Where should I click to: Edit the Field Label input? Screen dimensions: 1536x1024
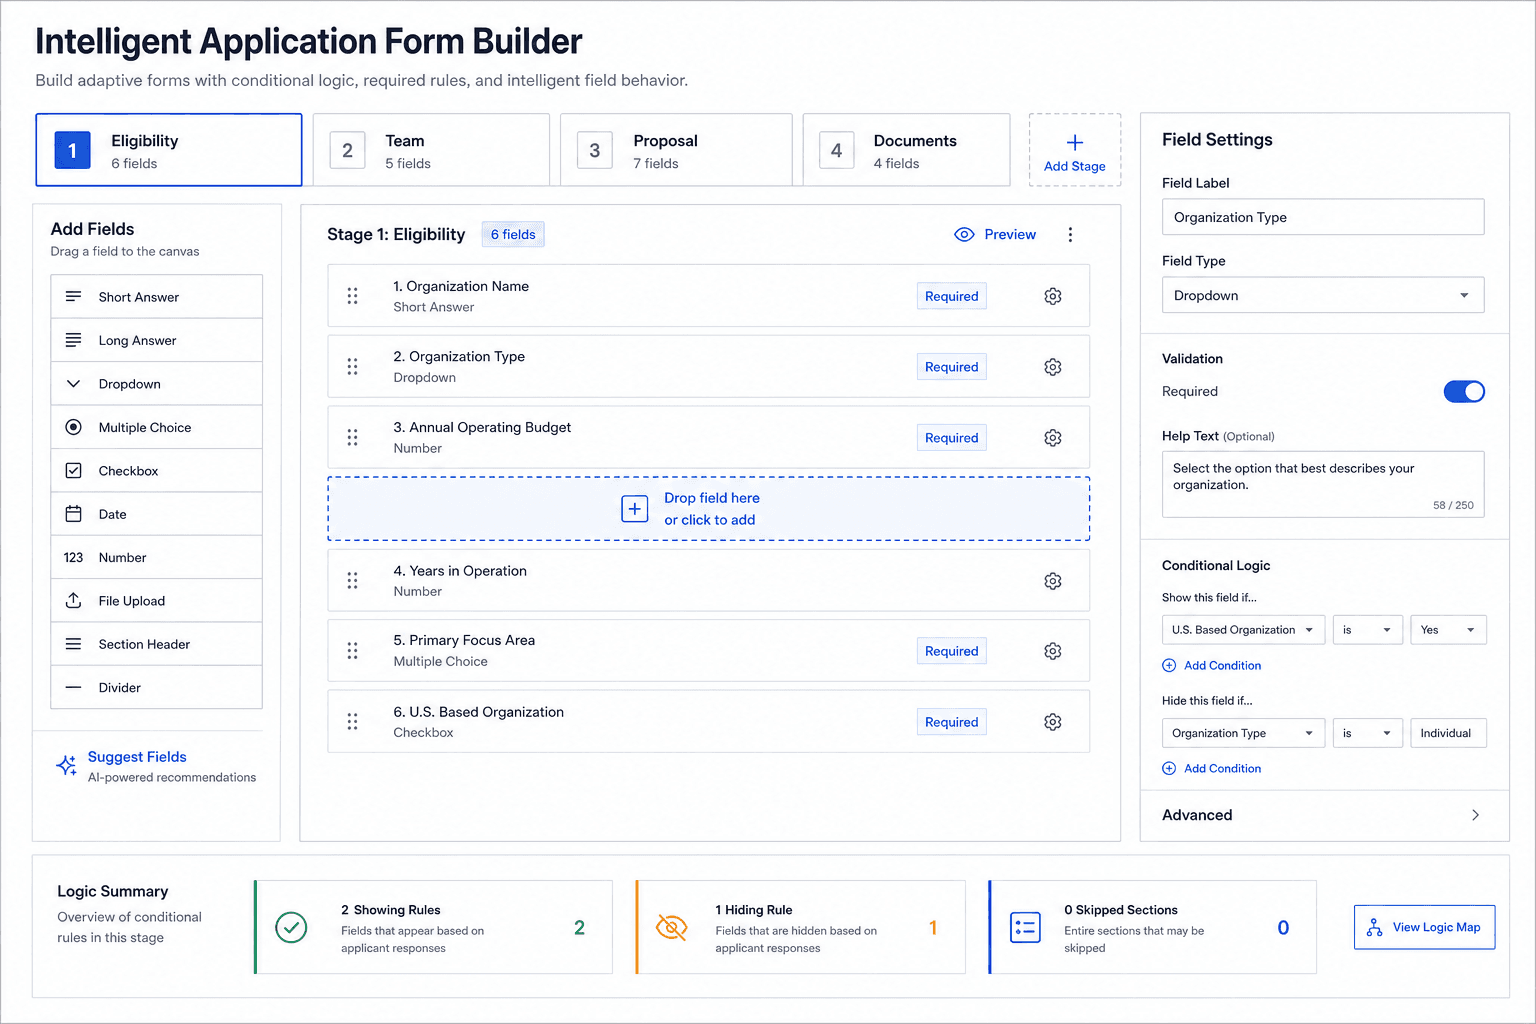pos(1323,217)
